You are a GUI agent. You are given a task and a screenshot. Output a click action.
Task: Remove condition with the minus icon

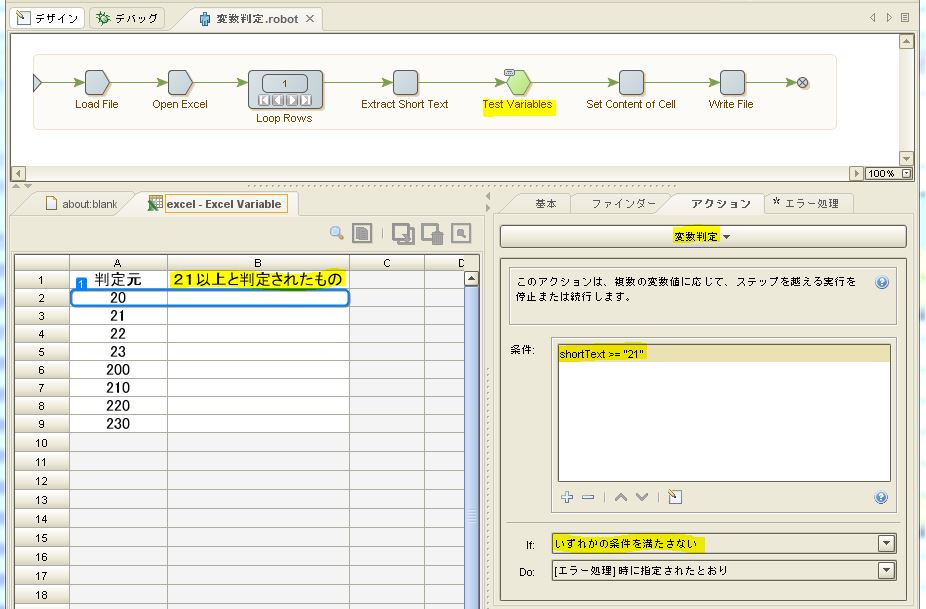tap(588, 497)
